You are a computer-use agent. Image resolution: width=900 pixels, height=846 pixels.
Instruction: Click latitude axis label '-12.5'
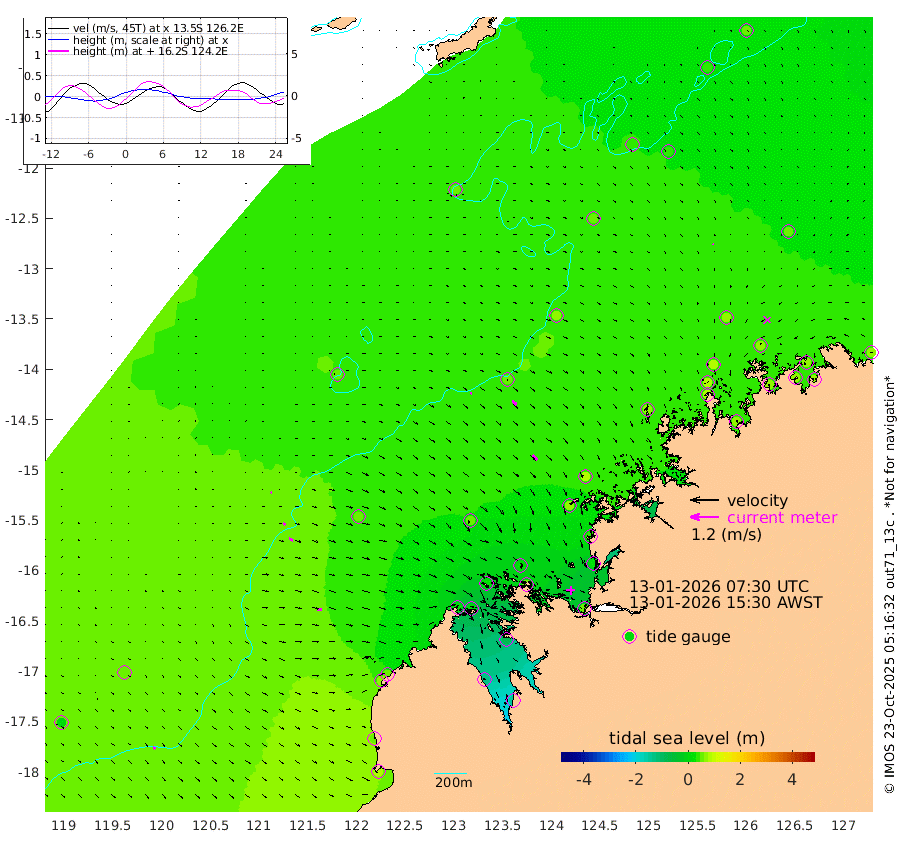coord(22,219)
